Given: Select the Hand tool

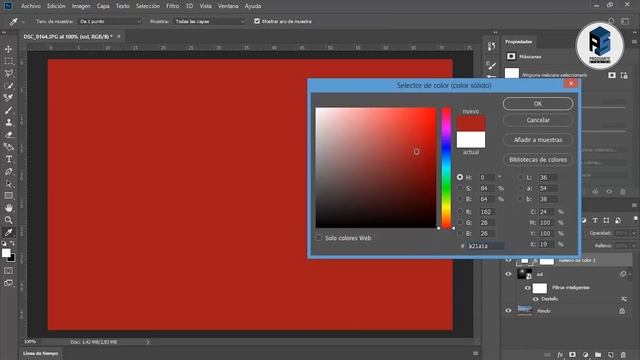Looking at the screenshot, I should 8,208.
